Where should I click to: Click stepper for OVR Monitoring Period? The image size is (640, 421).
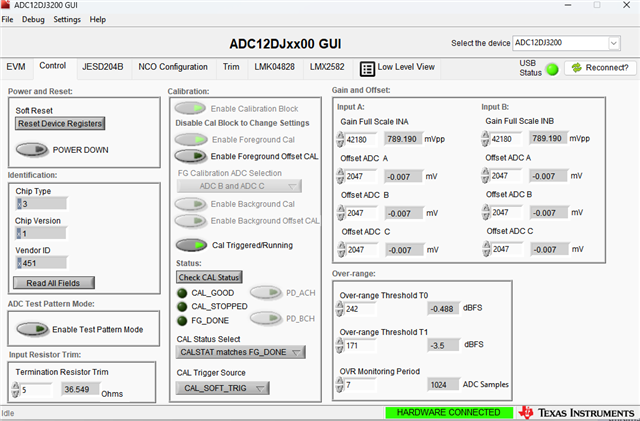[340, 385]
